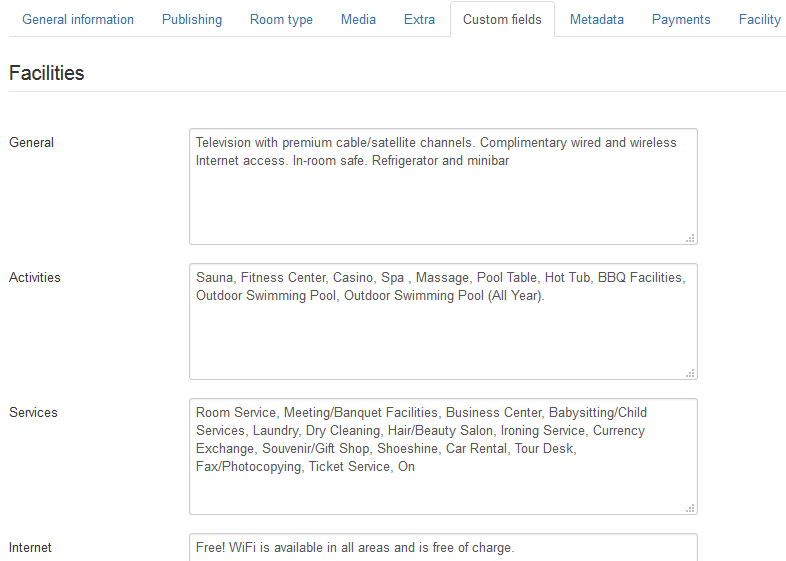
Task: Click the General field label
Action: pos(31,143)
